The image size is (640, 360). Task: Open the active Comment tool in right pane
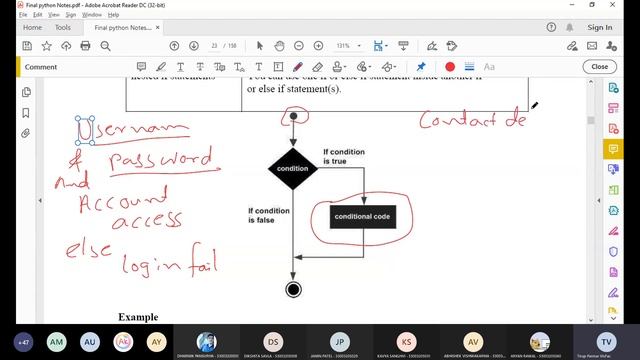613,149
